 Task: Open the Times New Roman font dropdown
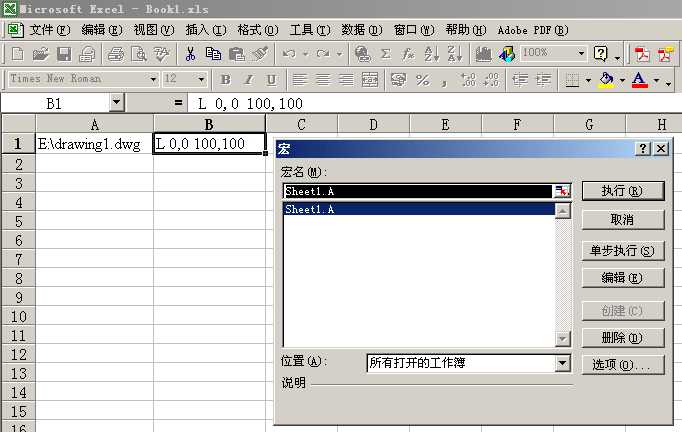pyautogui.click(x=153, y=80)
